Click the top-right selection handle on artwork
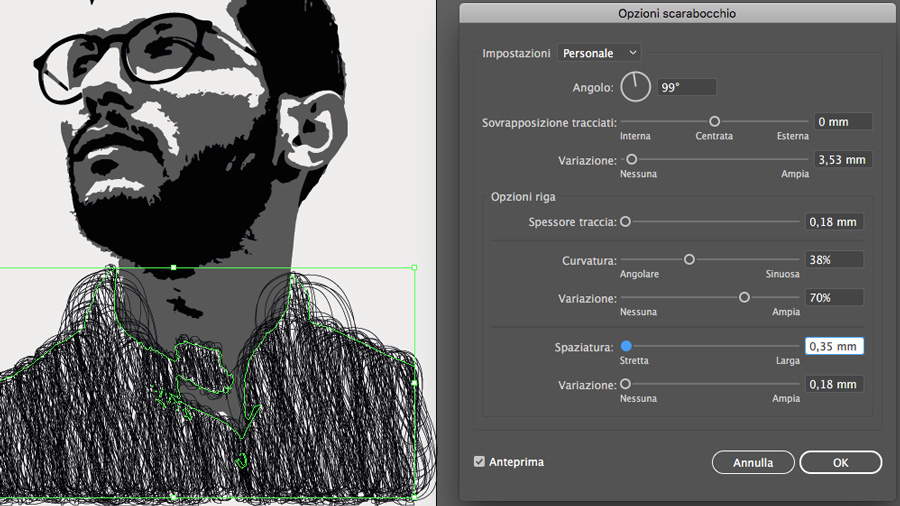The image size is (900, 506). (x=414, y=267)
